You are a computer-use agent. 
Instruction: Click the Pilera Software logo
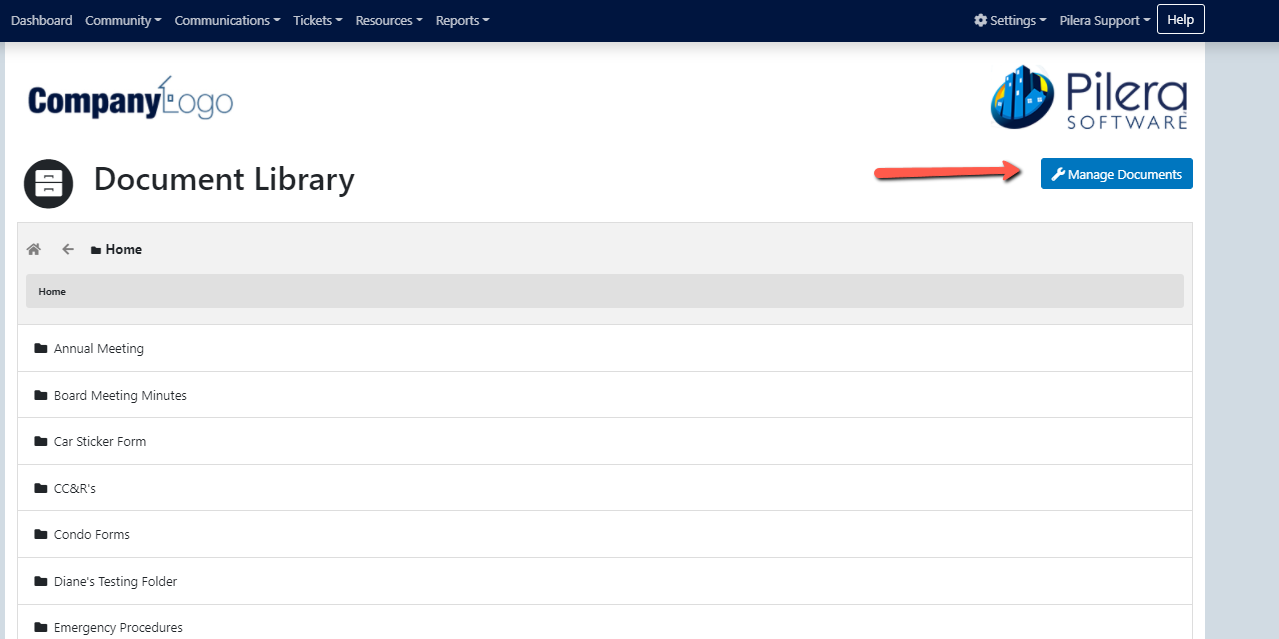pyautogui.click(x=1089, y=97)
